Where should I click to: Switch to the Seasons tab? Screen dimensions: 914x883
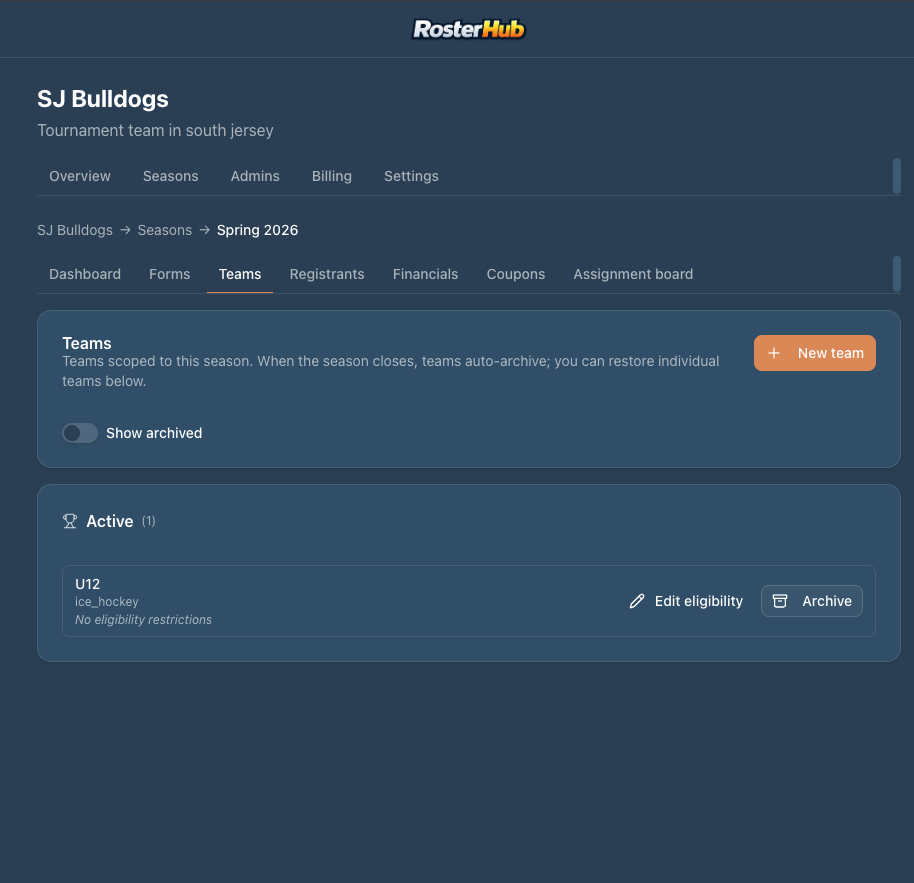coord(171,176)
